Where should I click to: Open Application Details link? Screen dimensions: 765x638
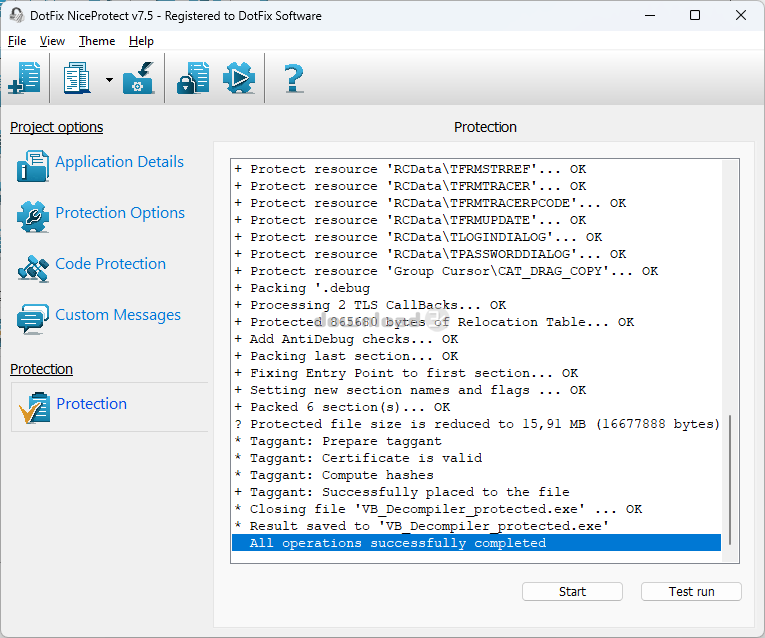120,161
